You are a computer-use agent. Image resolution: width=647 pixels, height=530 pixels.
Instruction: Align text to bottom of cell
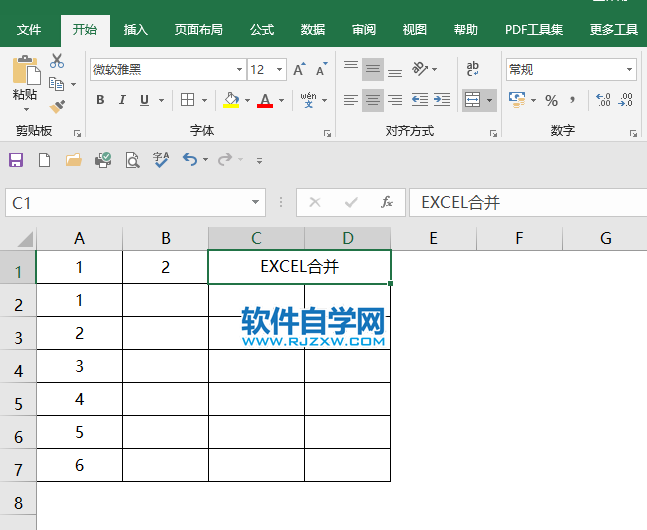(395, 73)
